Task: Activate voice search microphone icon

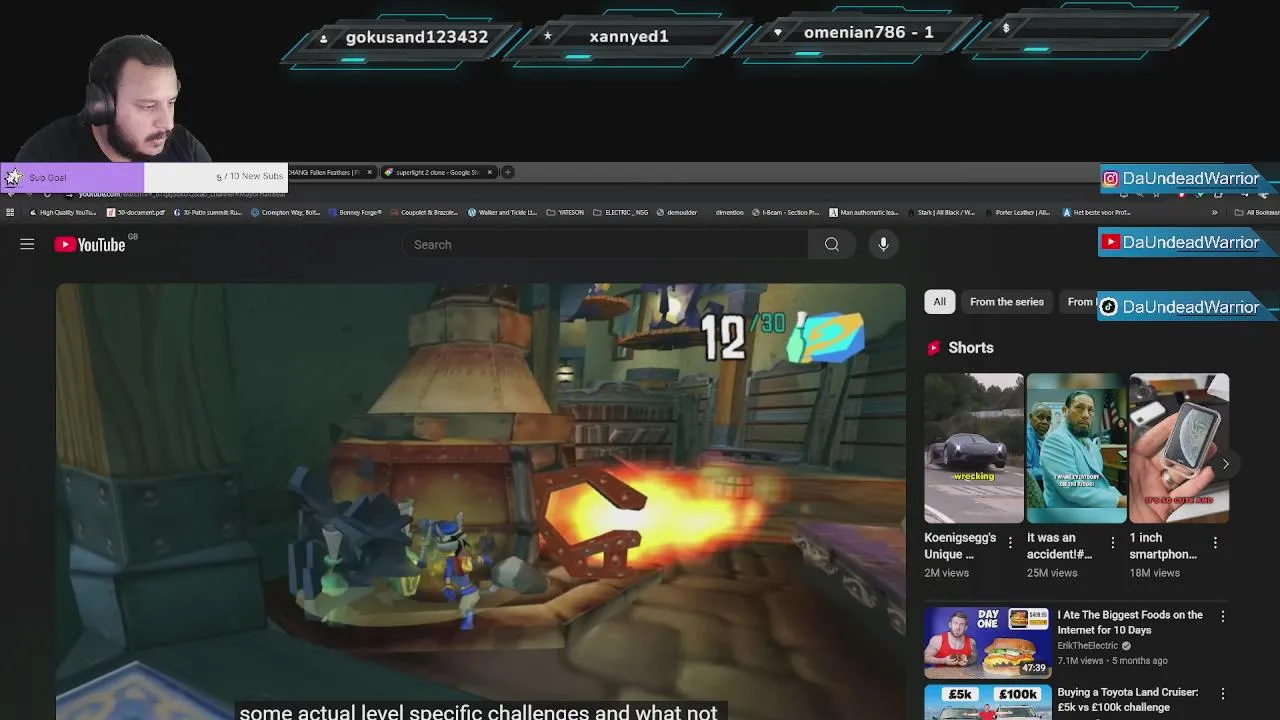Action: [883, 244]
